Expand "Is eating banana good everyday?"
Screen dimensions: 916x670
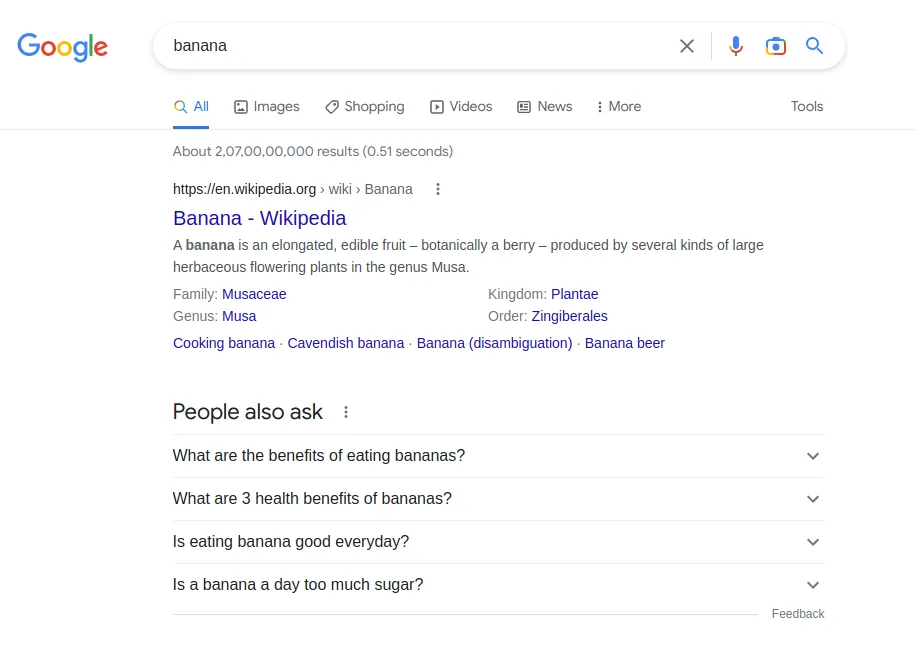pos(498,541)
